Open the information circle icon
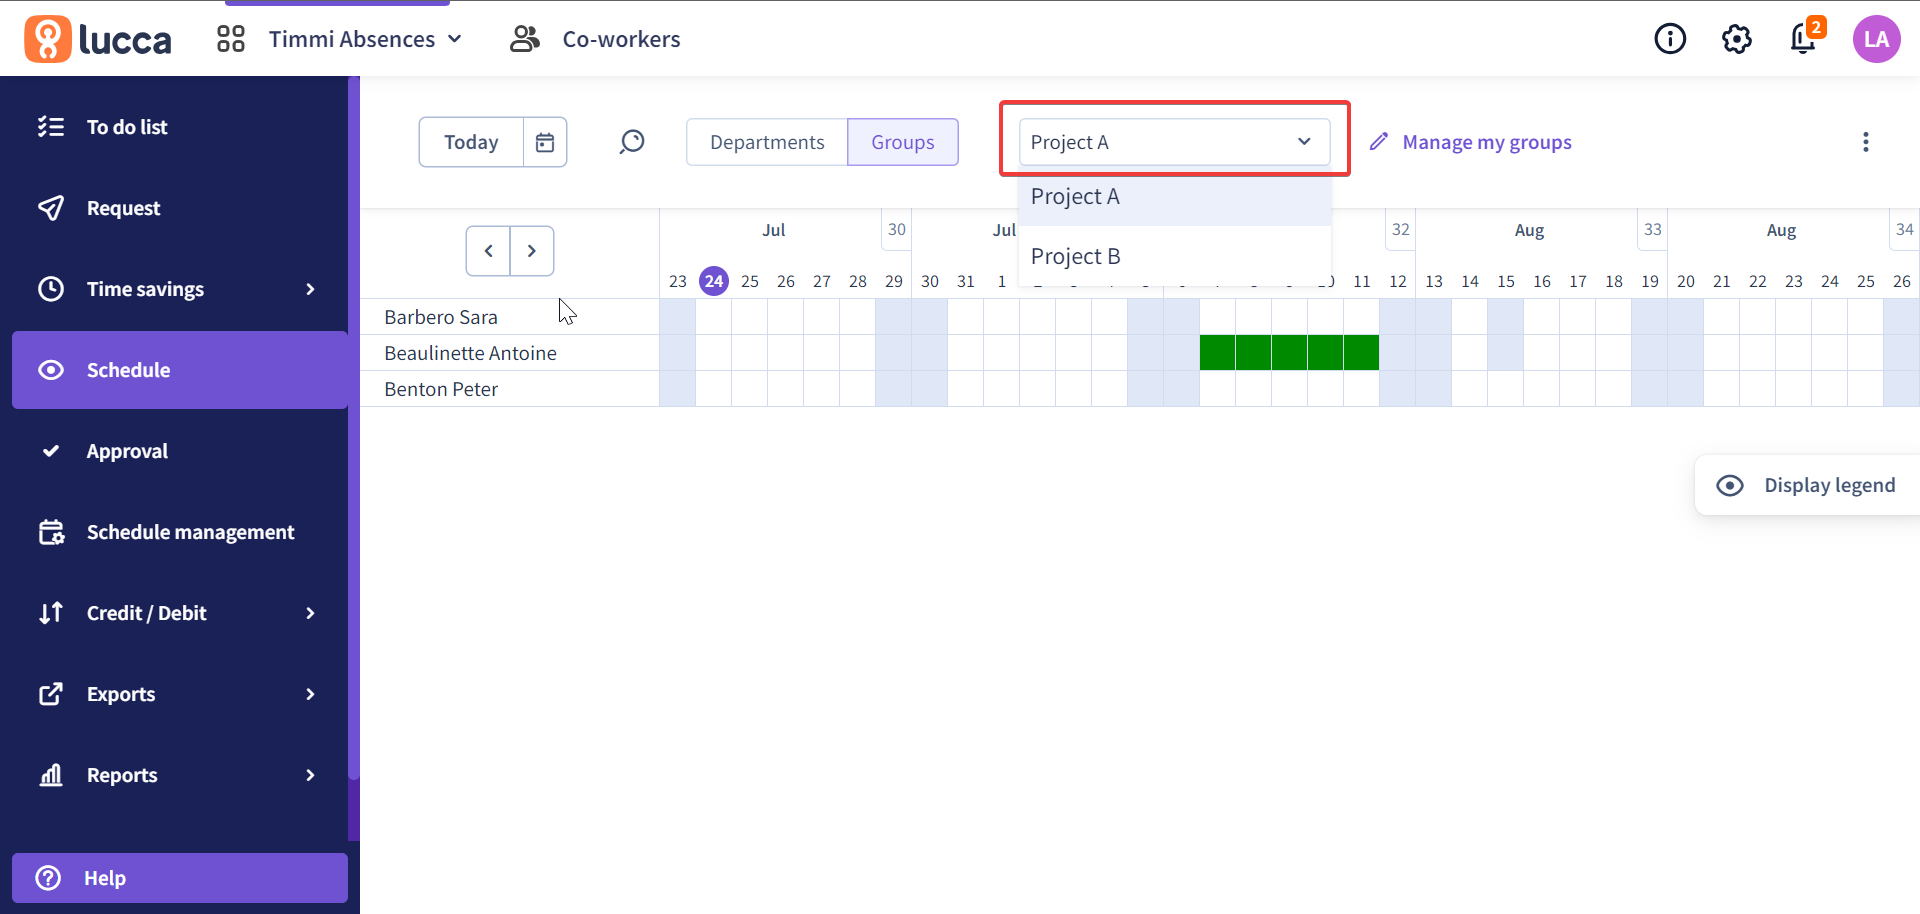Viewport: 1920px width, 914px height. pos(1670,39)
